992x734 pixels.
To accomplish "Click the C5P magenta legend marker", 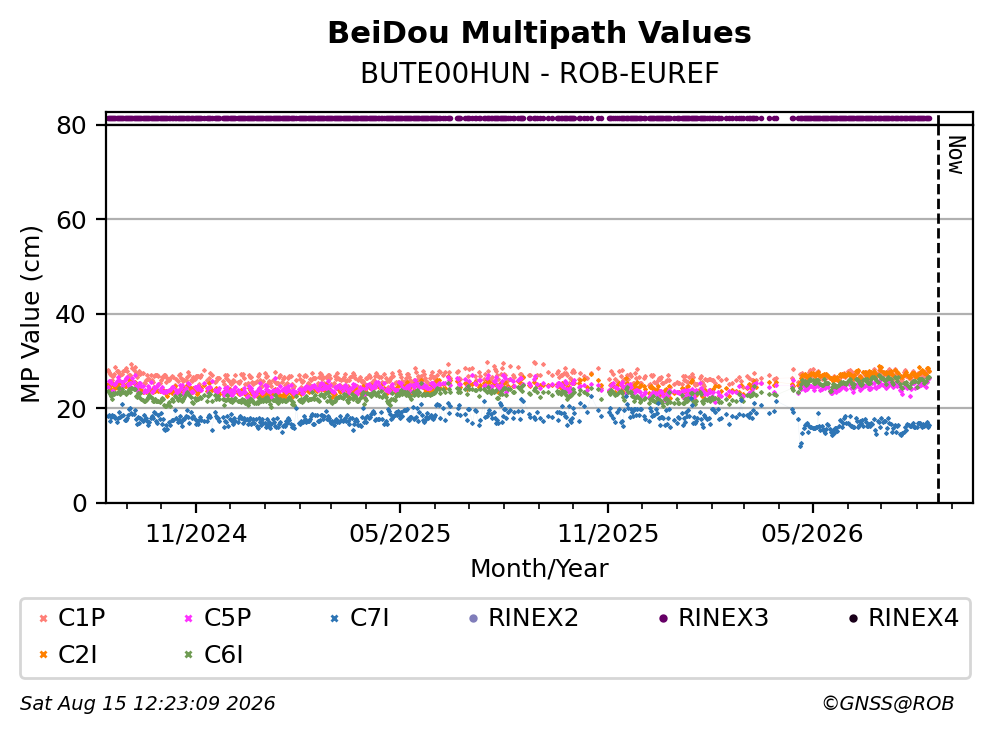I will point(189,618).
